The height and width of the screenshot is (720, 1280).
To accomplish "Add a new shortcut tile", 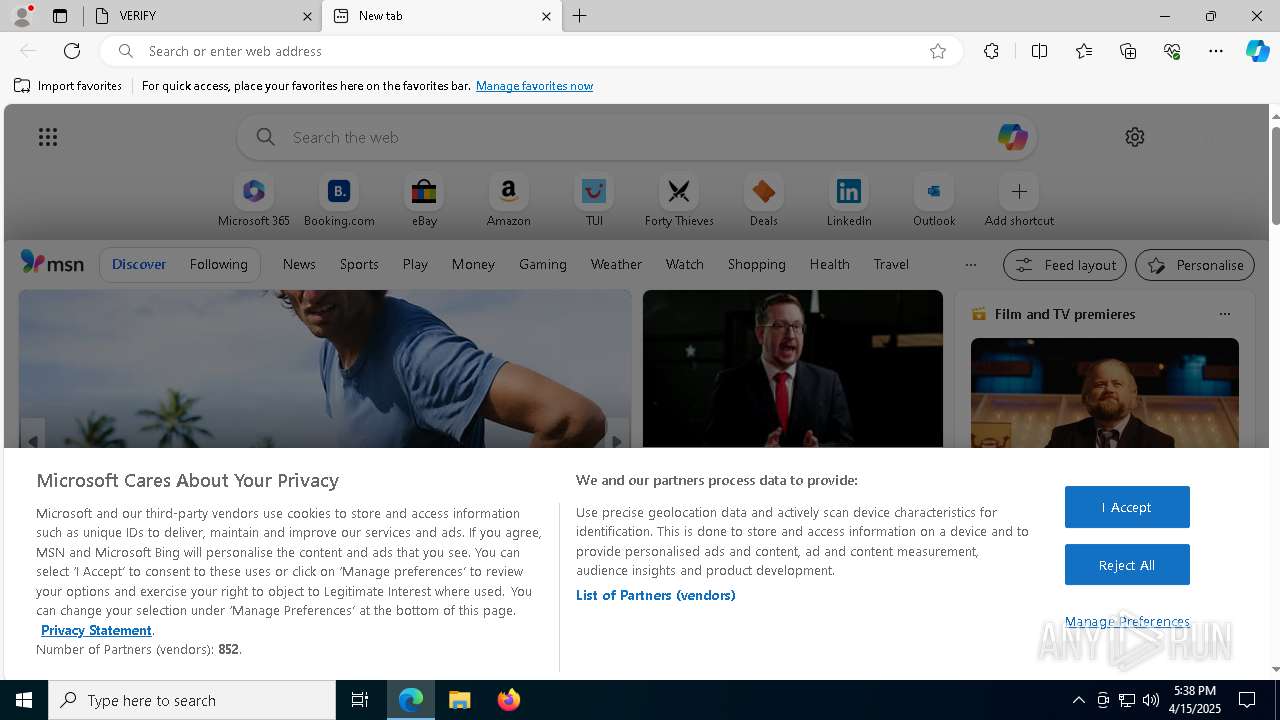I will (x=1019, y=201).
